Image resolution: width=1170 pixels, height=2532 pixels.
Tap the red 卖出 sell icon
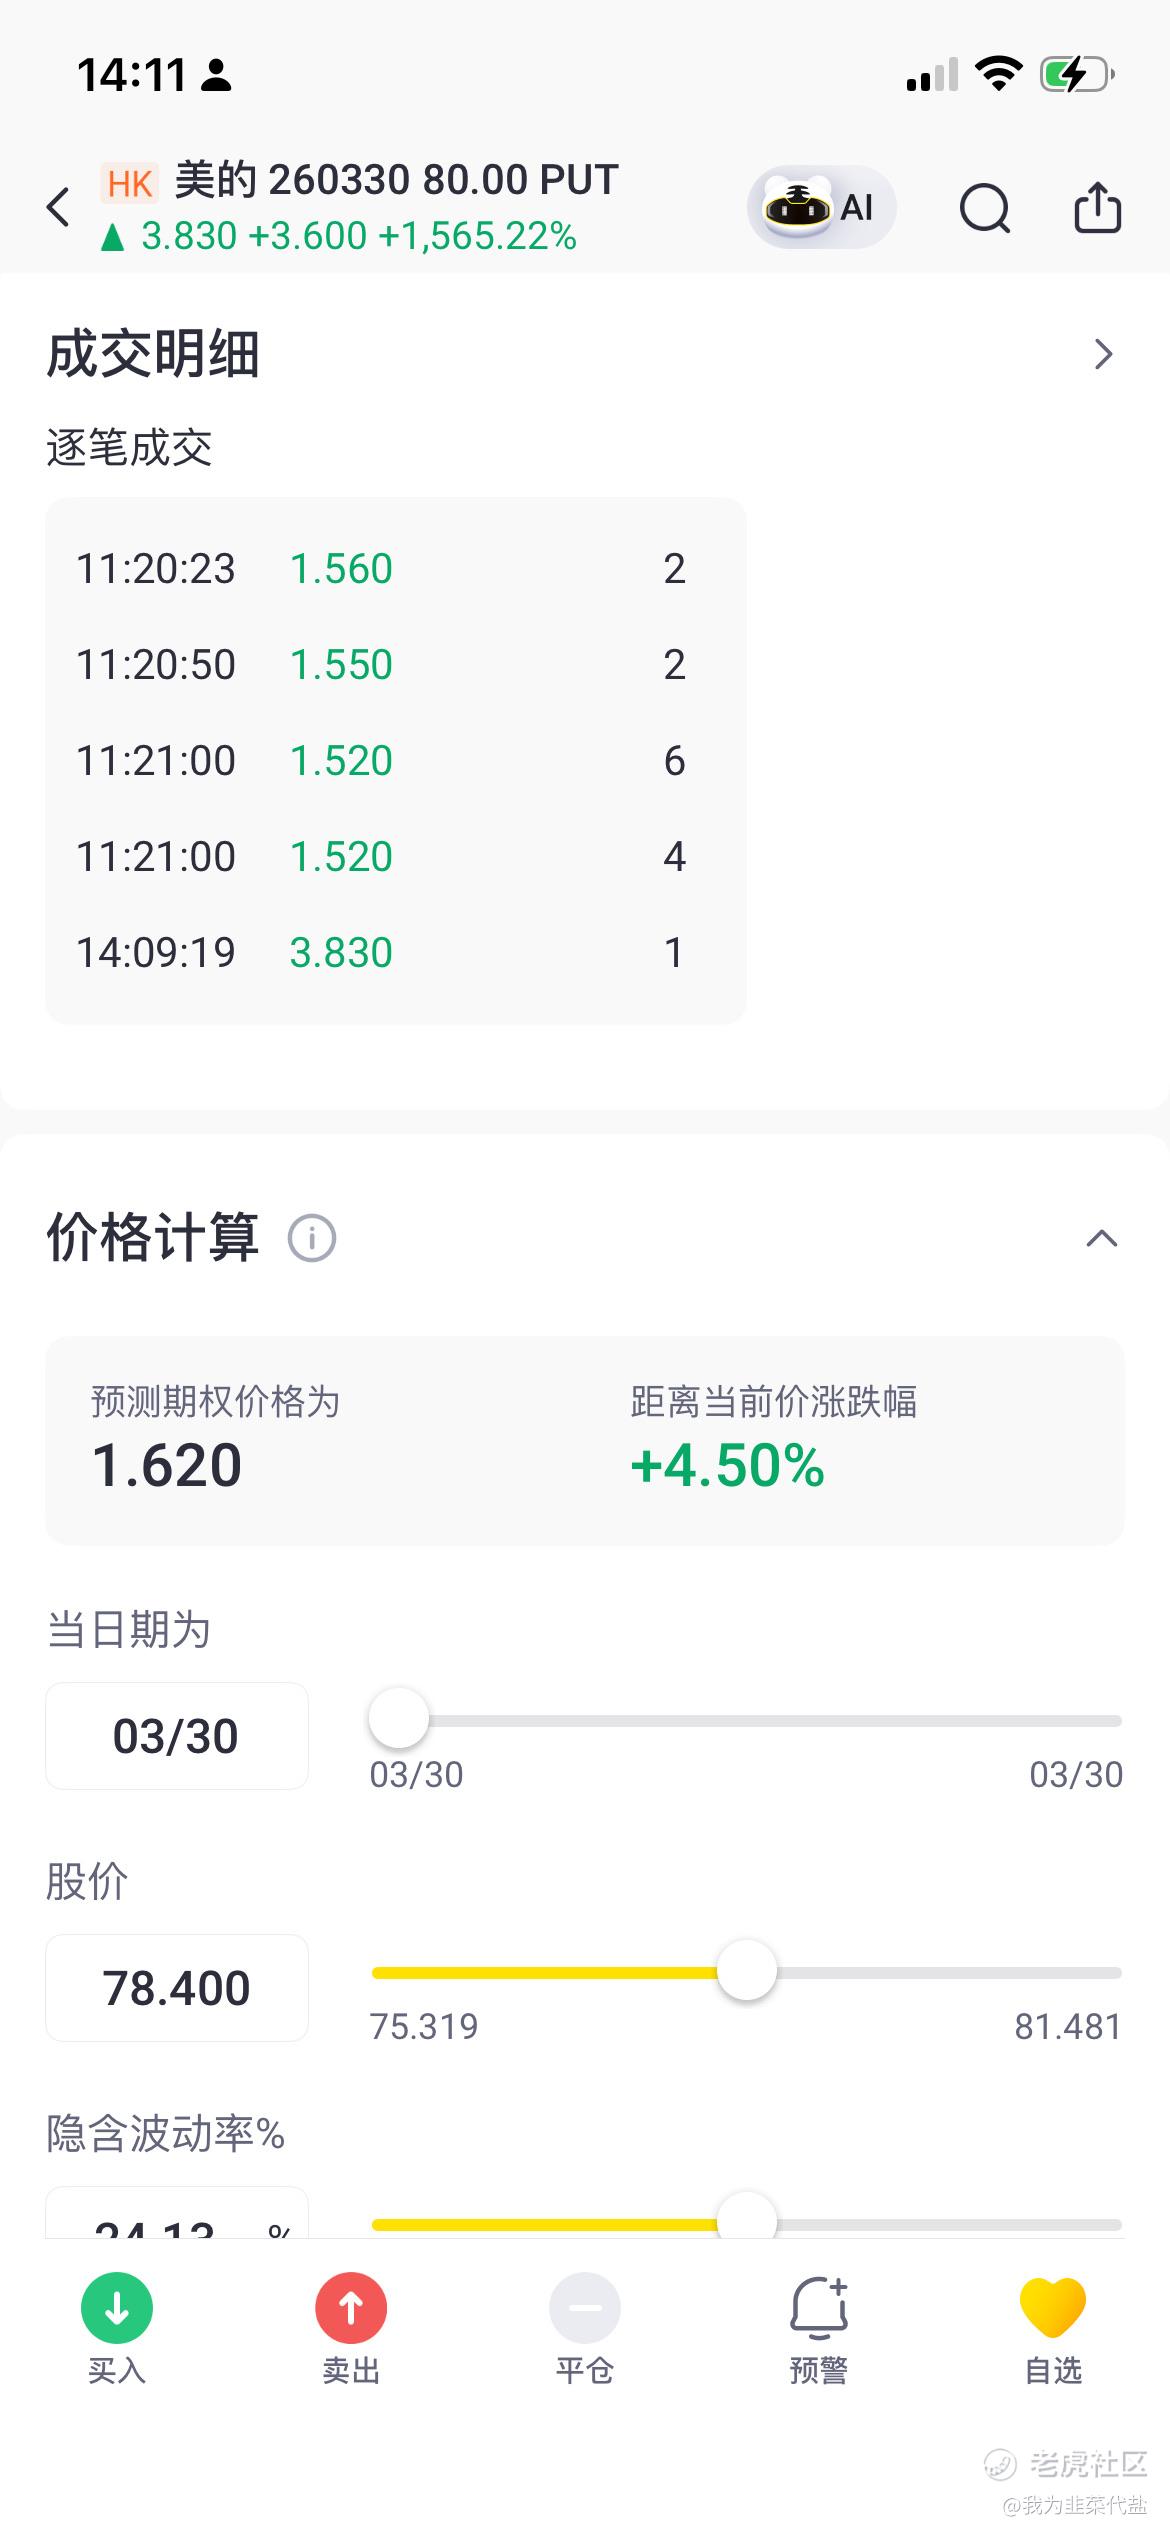tap(351, 2308)
